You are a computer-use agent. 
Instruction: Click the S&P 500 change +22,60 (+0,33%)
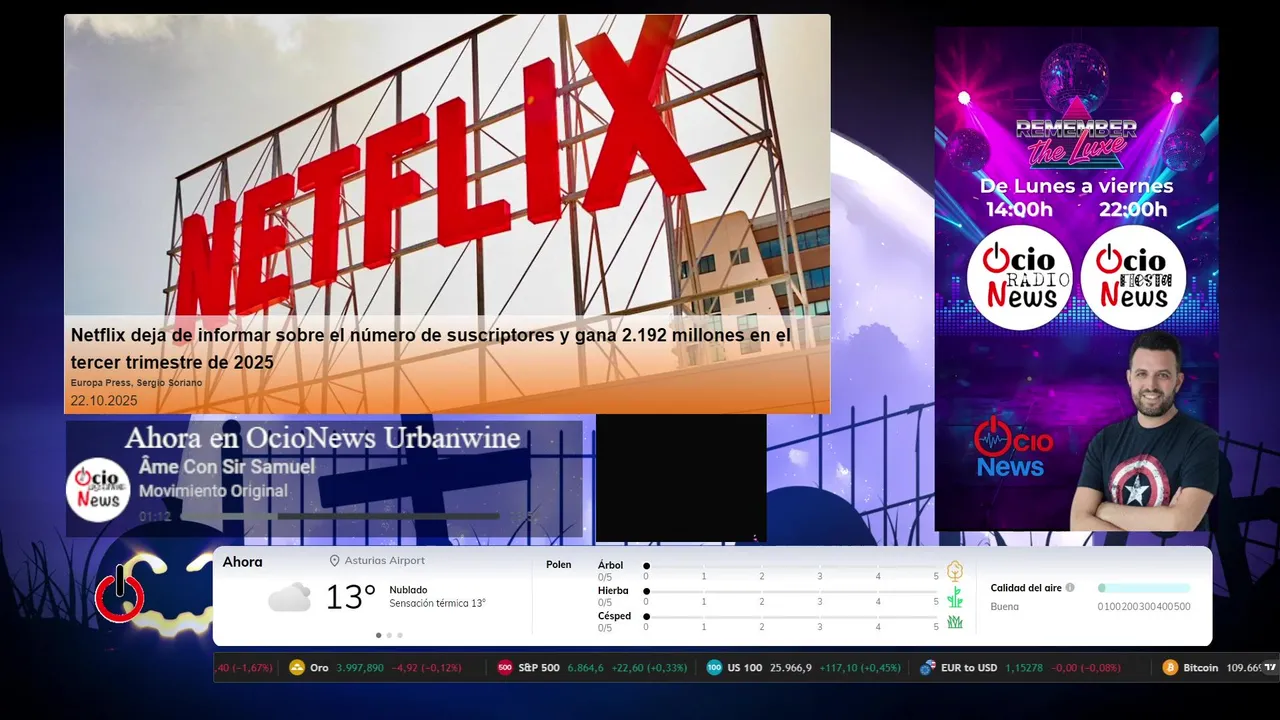point(650,668)
